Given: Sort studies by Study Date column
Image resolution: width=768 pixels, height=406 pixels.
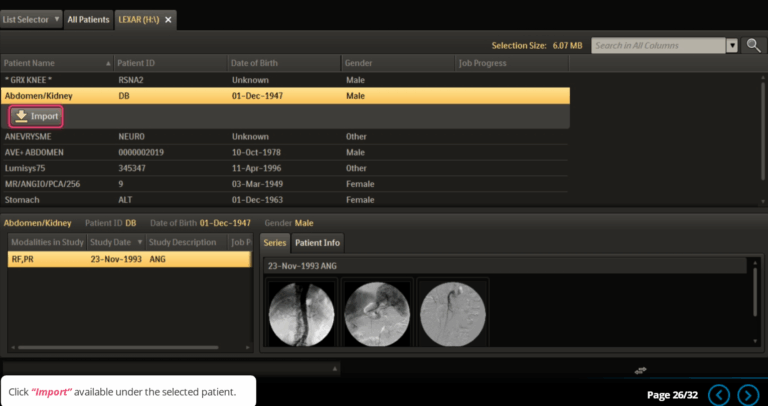Looking at the screenshot, I should tap(116, 242).
